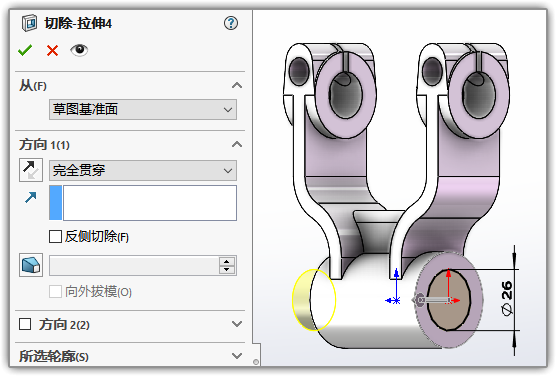556x376 pixels.
Task: Click the green checkmark to confirm cut-extrude
Action: (x=25, y=50)
